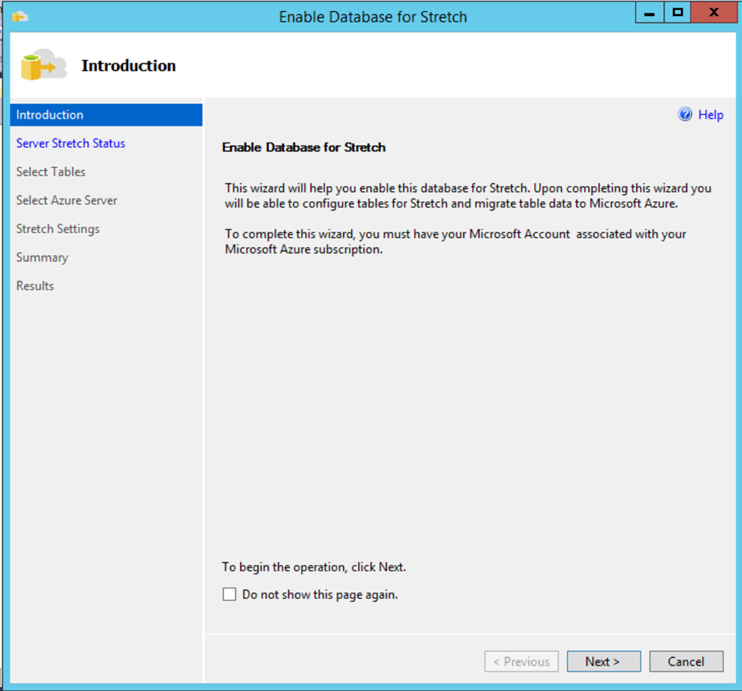Select the Results step in sidebar
Viewport: 742px width, 691px height.
35,286
